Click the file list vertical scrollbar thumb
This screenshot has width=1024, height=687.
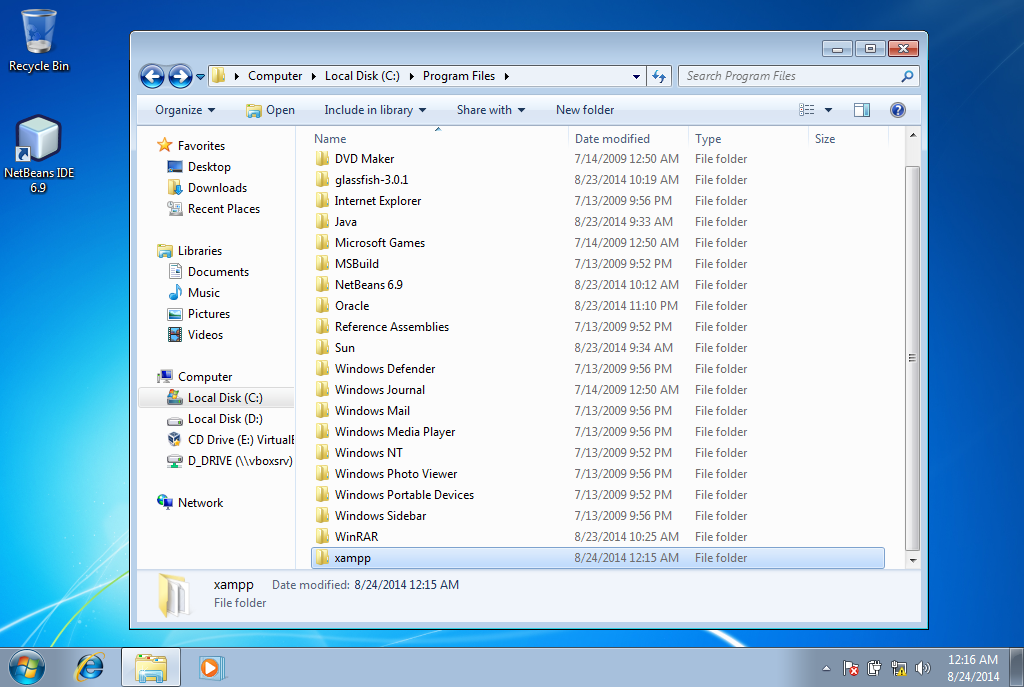(x=912, y=358)
